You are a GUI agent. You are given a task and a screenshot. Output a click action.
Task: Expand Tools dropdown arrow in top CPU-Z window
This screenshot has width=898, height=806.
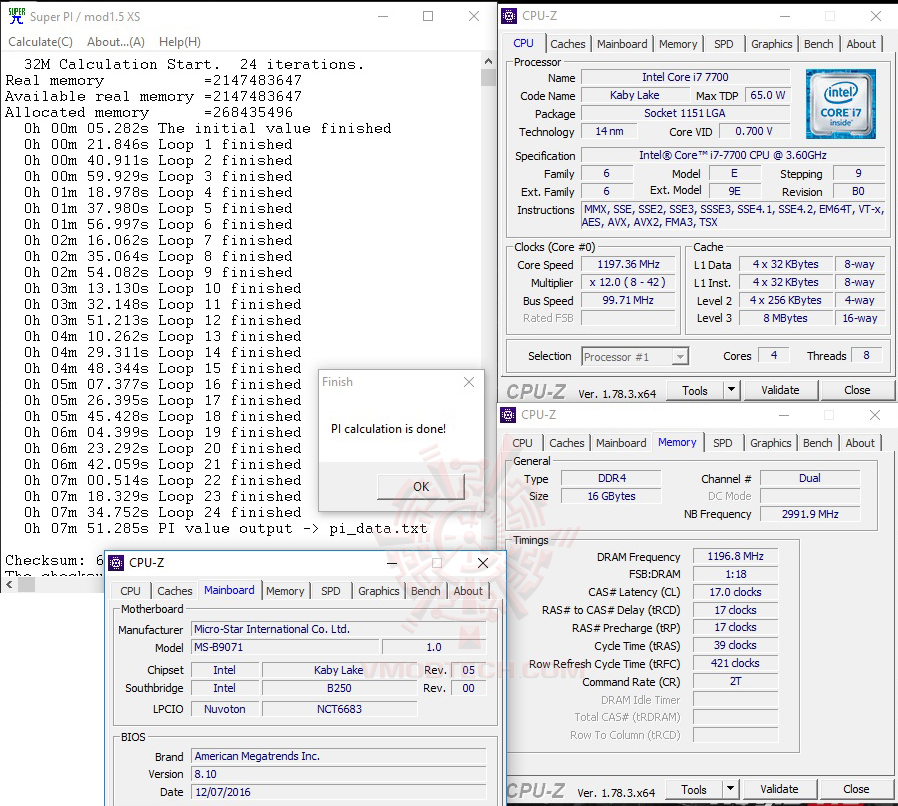click(731, 391)
